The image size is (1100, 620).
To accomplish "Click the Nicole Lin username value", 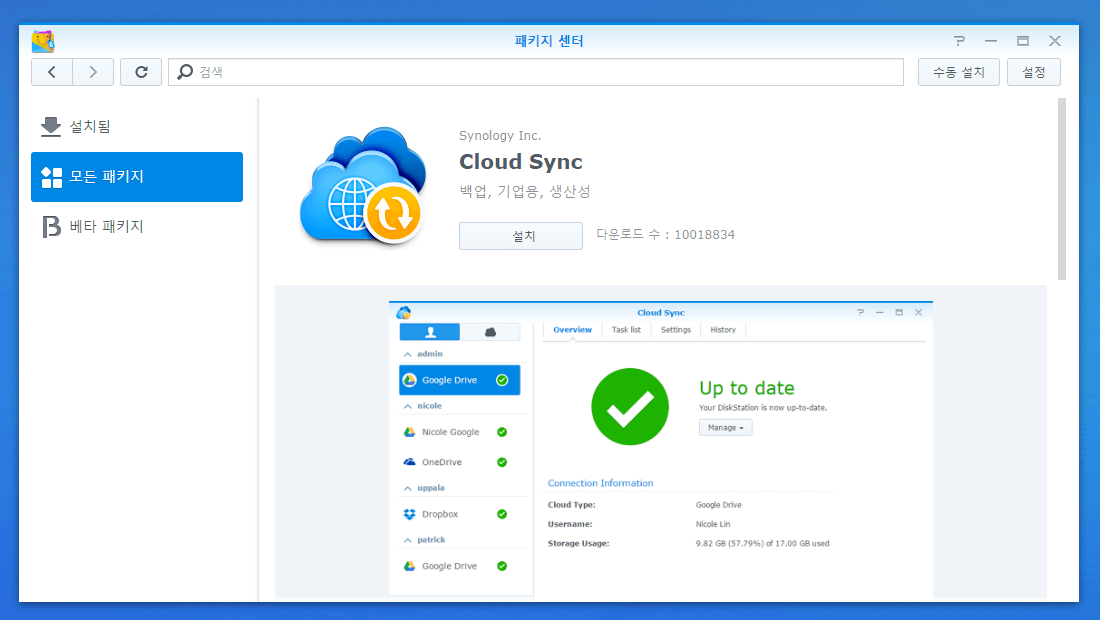I will pyautogui.click(x=713, y=524).
